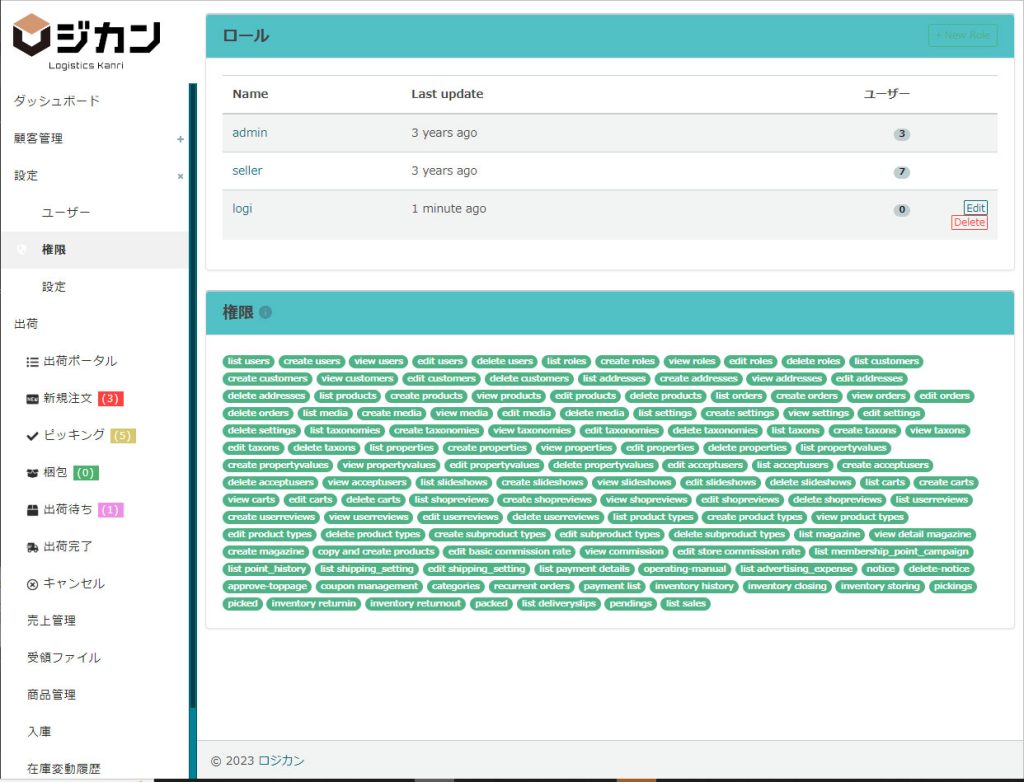
Task: Click the 出荷ポータル list icon
Action: point(32,362)
